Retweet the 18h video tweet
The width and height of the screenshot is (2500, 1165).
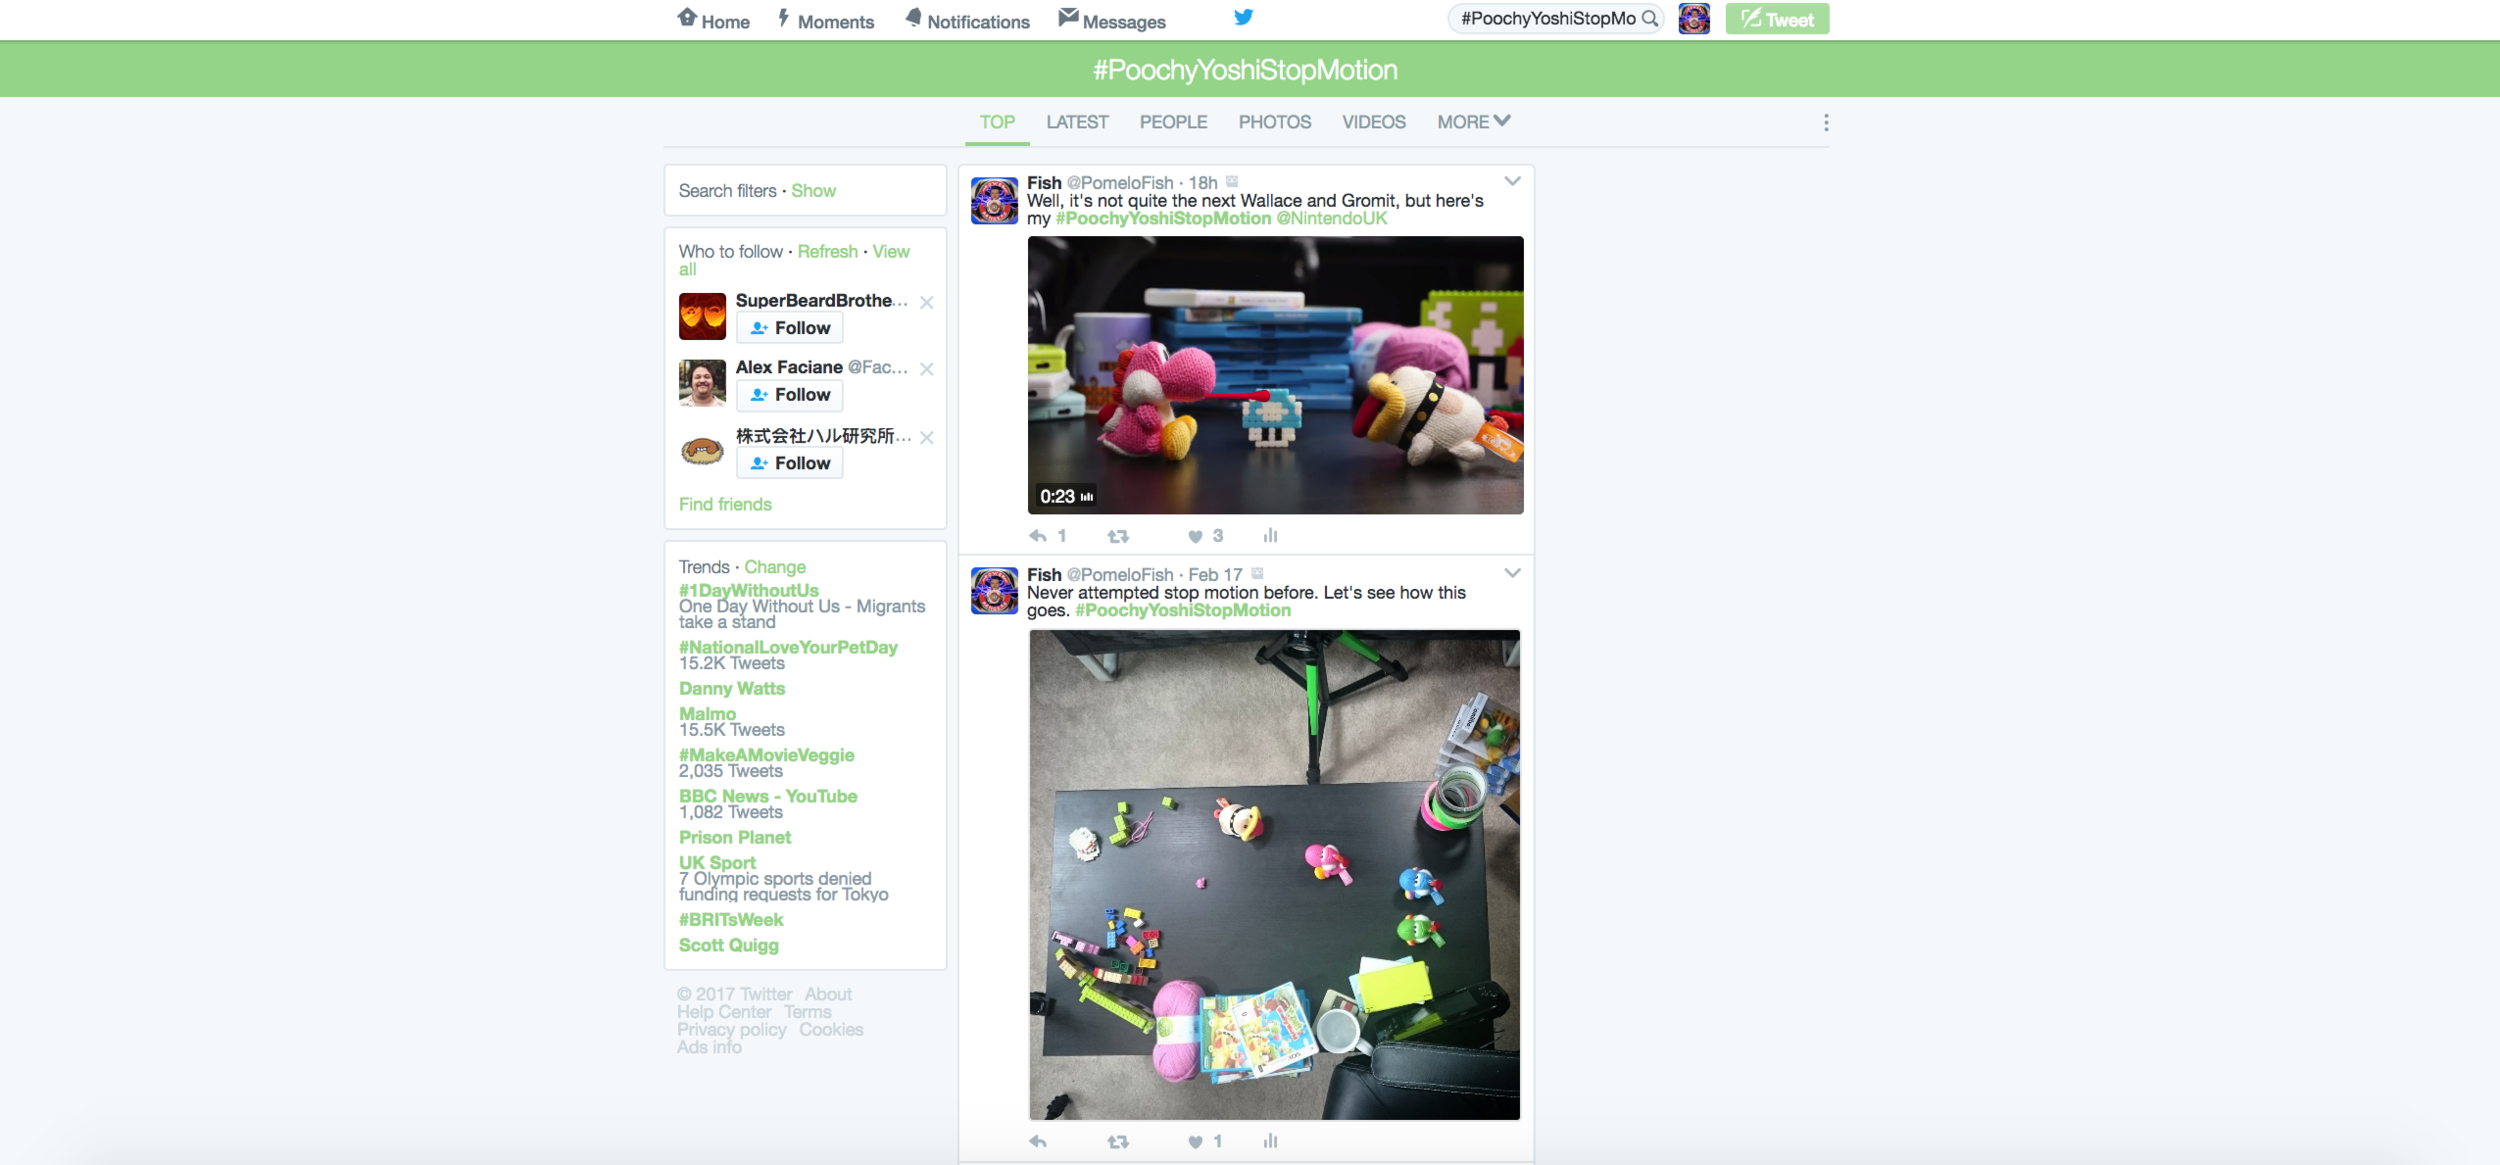coord(1118,536)
